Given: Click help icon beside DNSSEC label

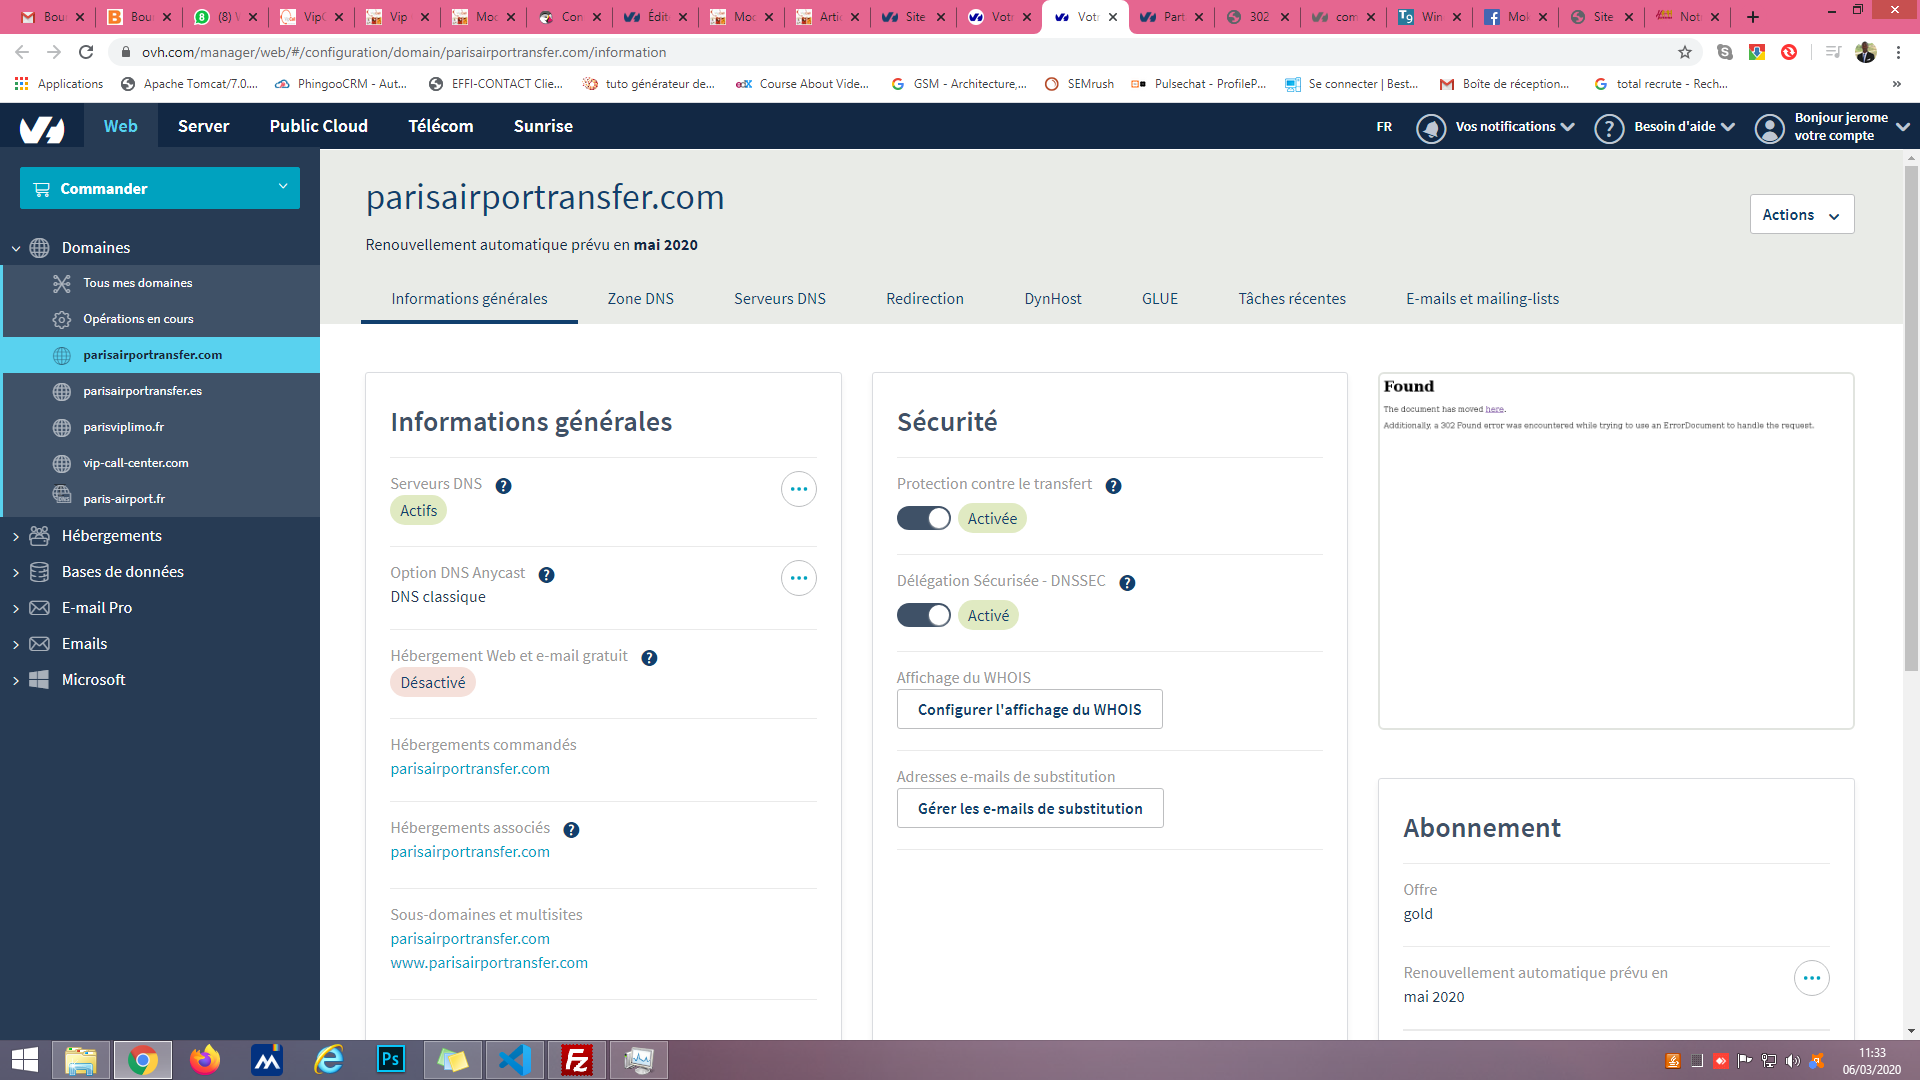Looking at the screenshot, I should click(1127, 583).
